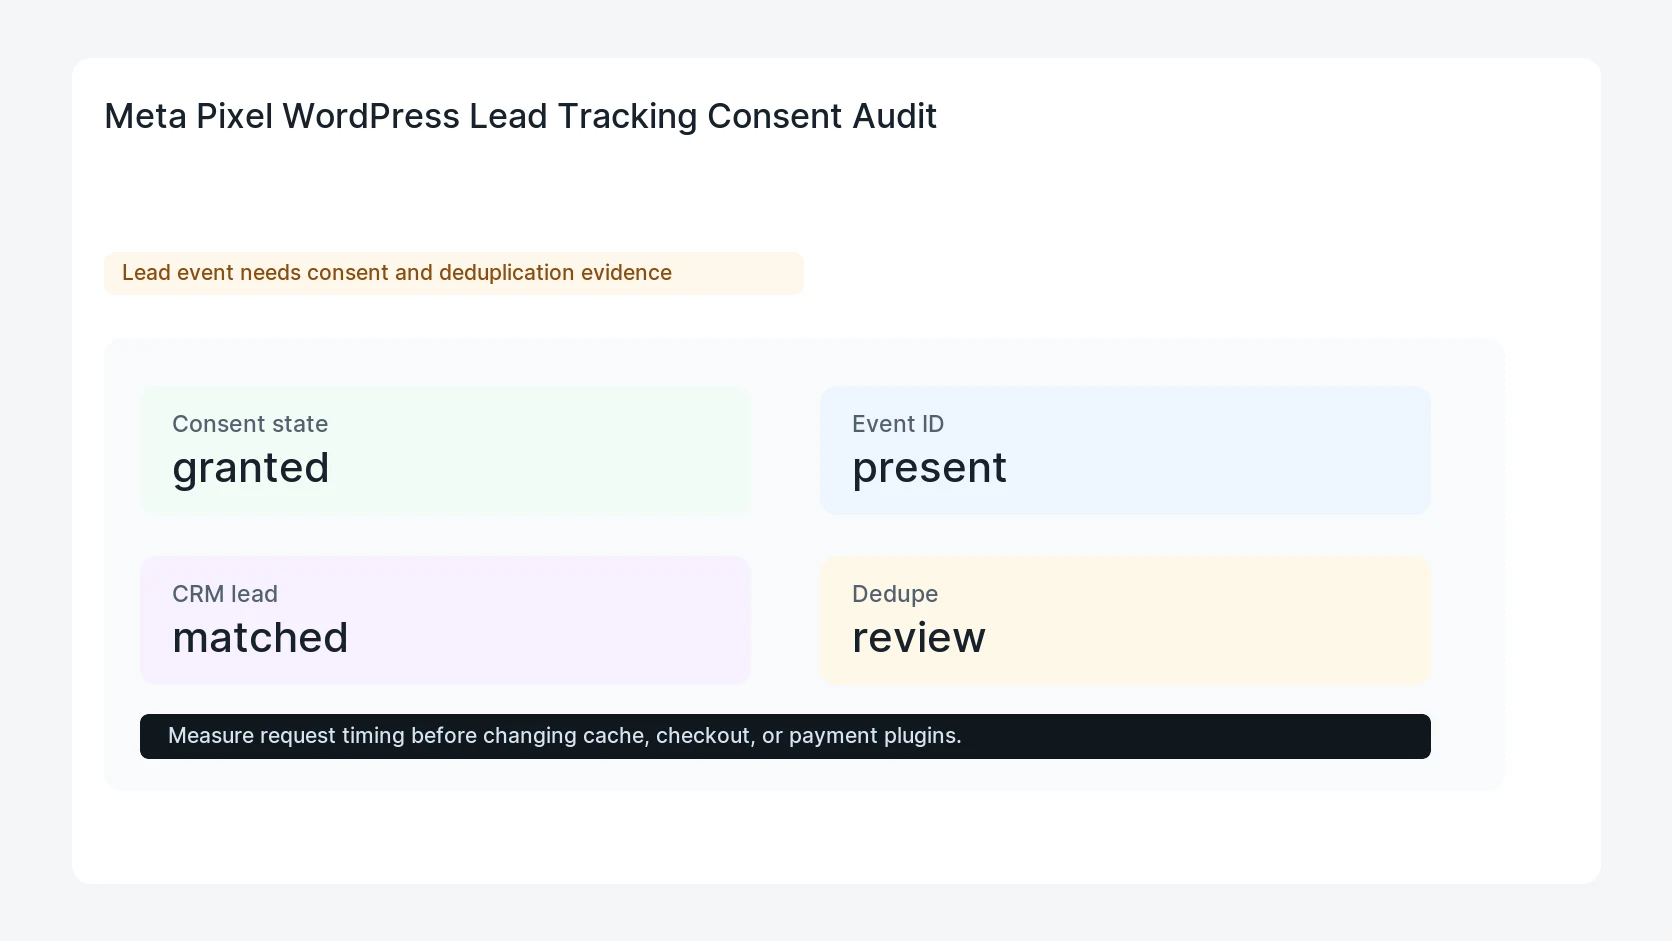Click the 'present' value

pyautogui.click(x=929, y=468)
